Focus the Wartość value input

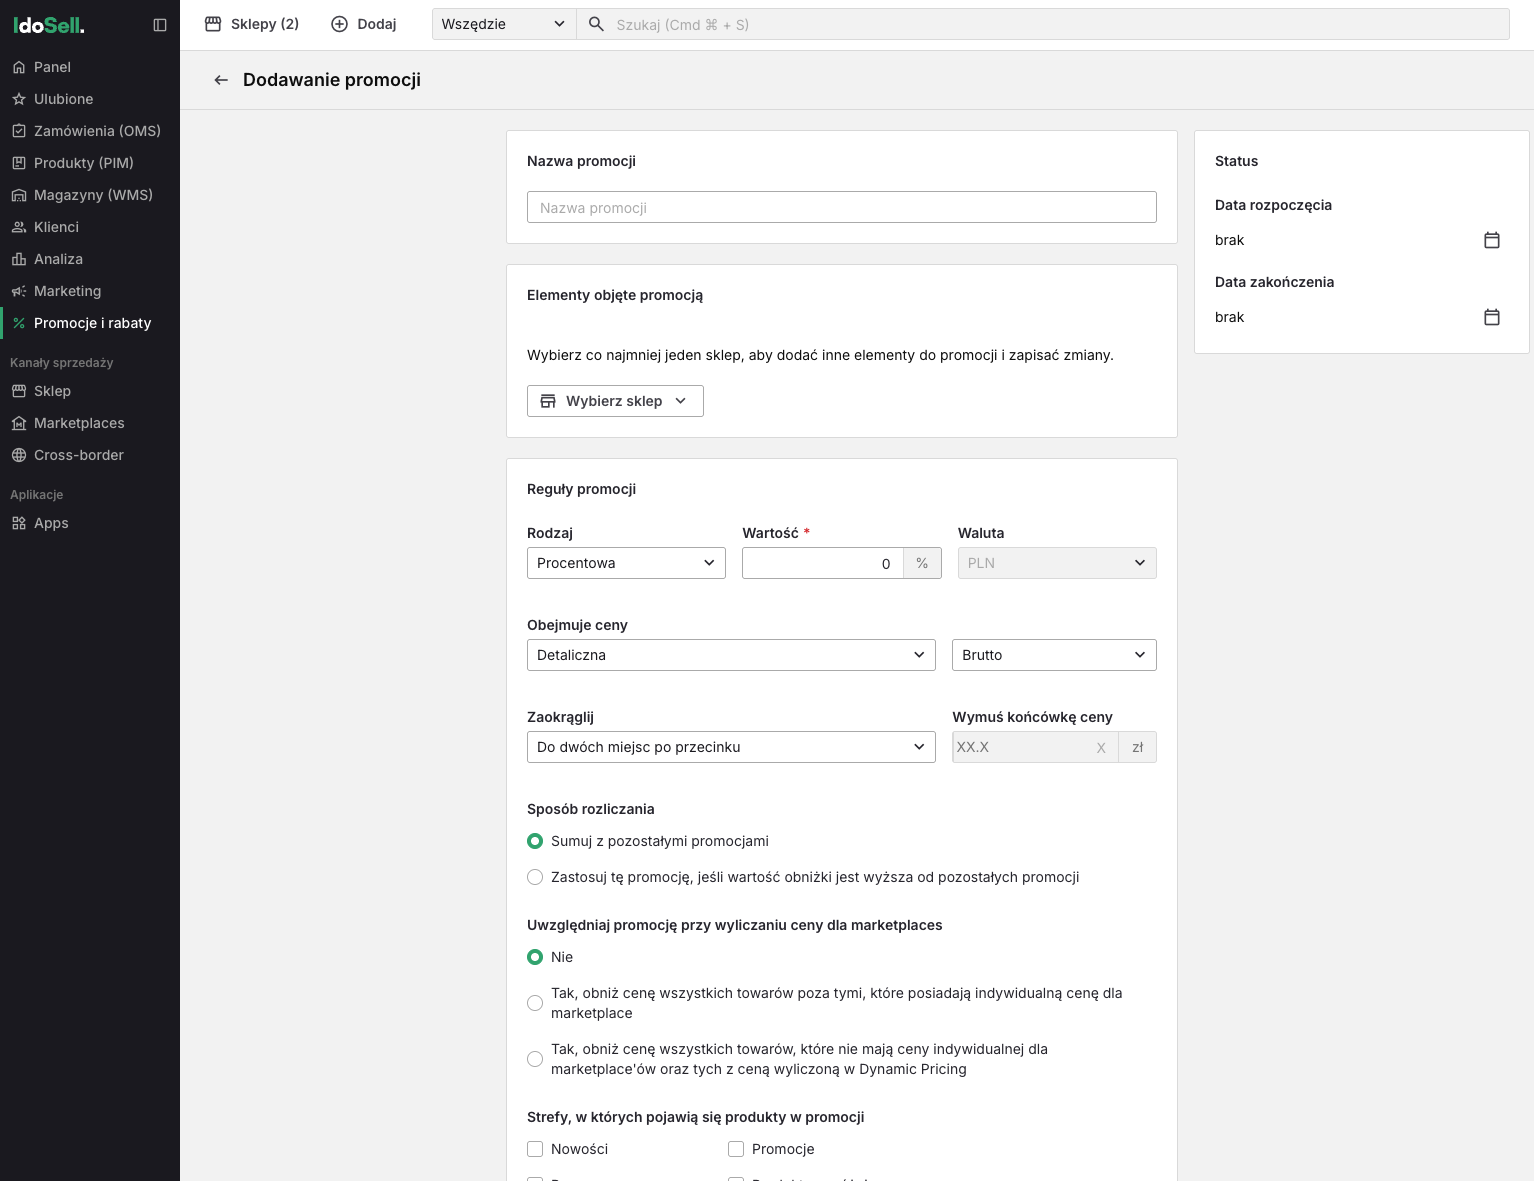823,563
